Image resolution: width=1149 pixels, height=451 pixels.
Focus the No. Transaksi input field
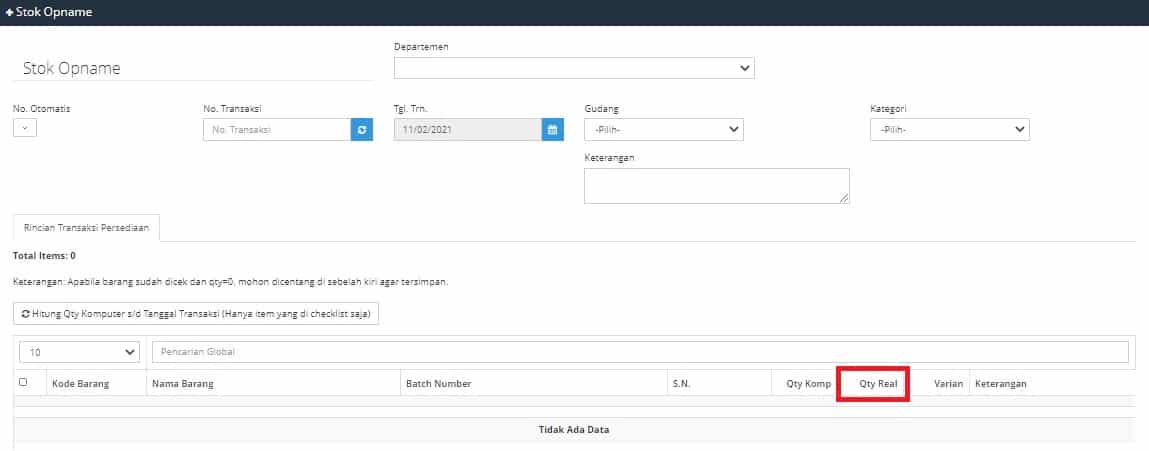pos(277,130)
